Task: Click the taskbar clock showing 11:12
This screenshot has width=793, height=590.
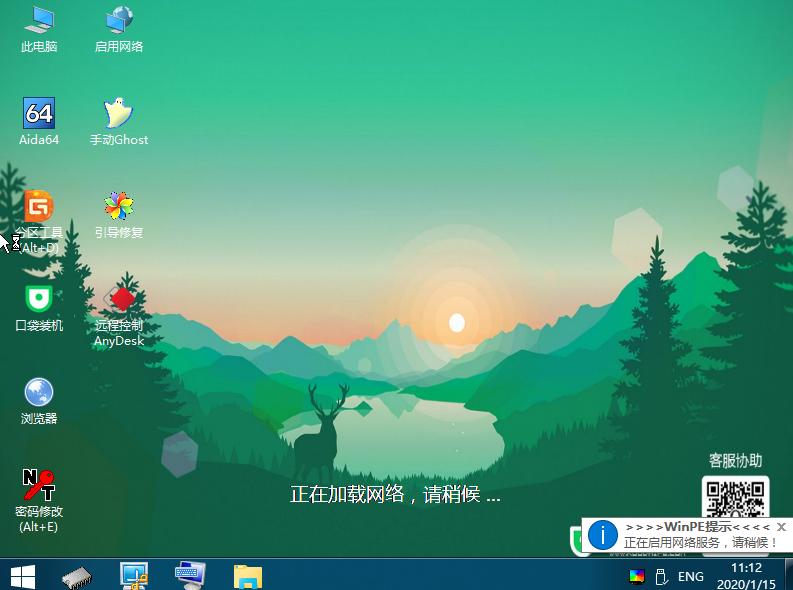Action: click(739, 575)
